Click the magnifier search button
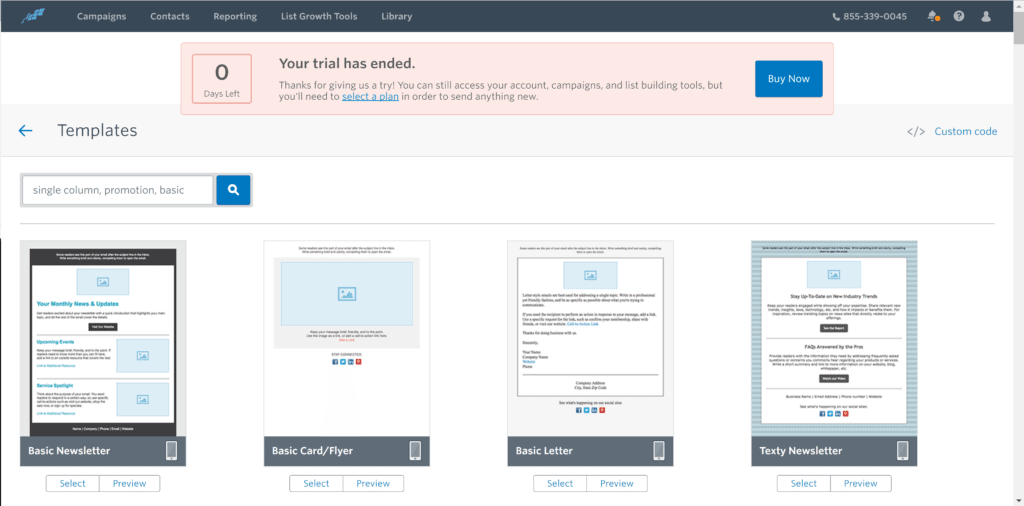 [233, 190]
